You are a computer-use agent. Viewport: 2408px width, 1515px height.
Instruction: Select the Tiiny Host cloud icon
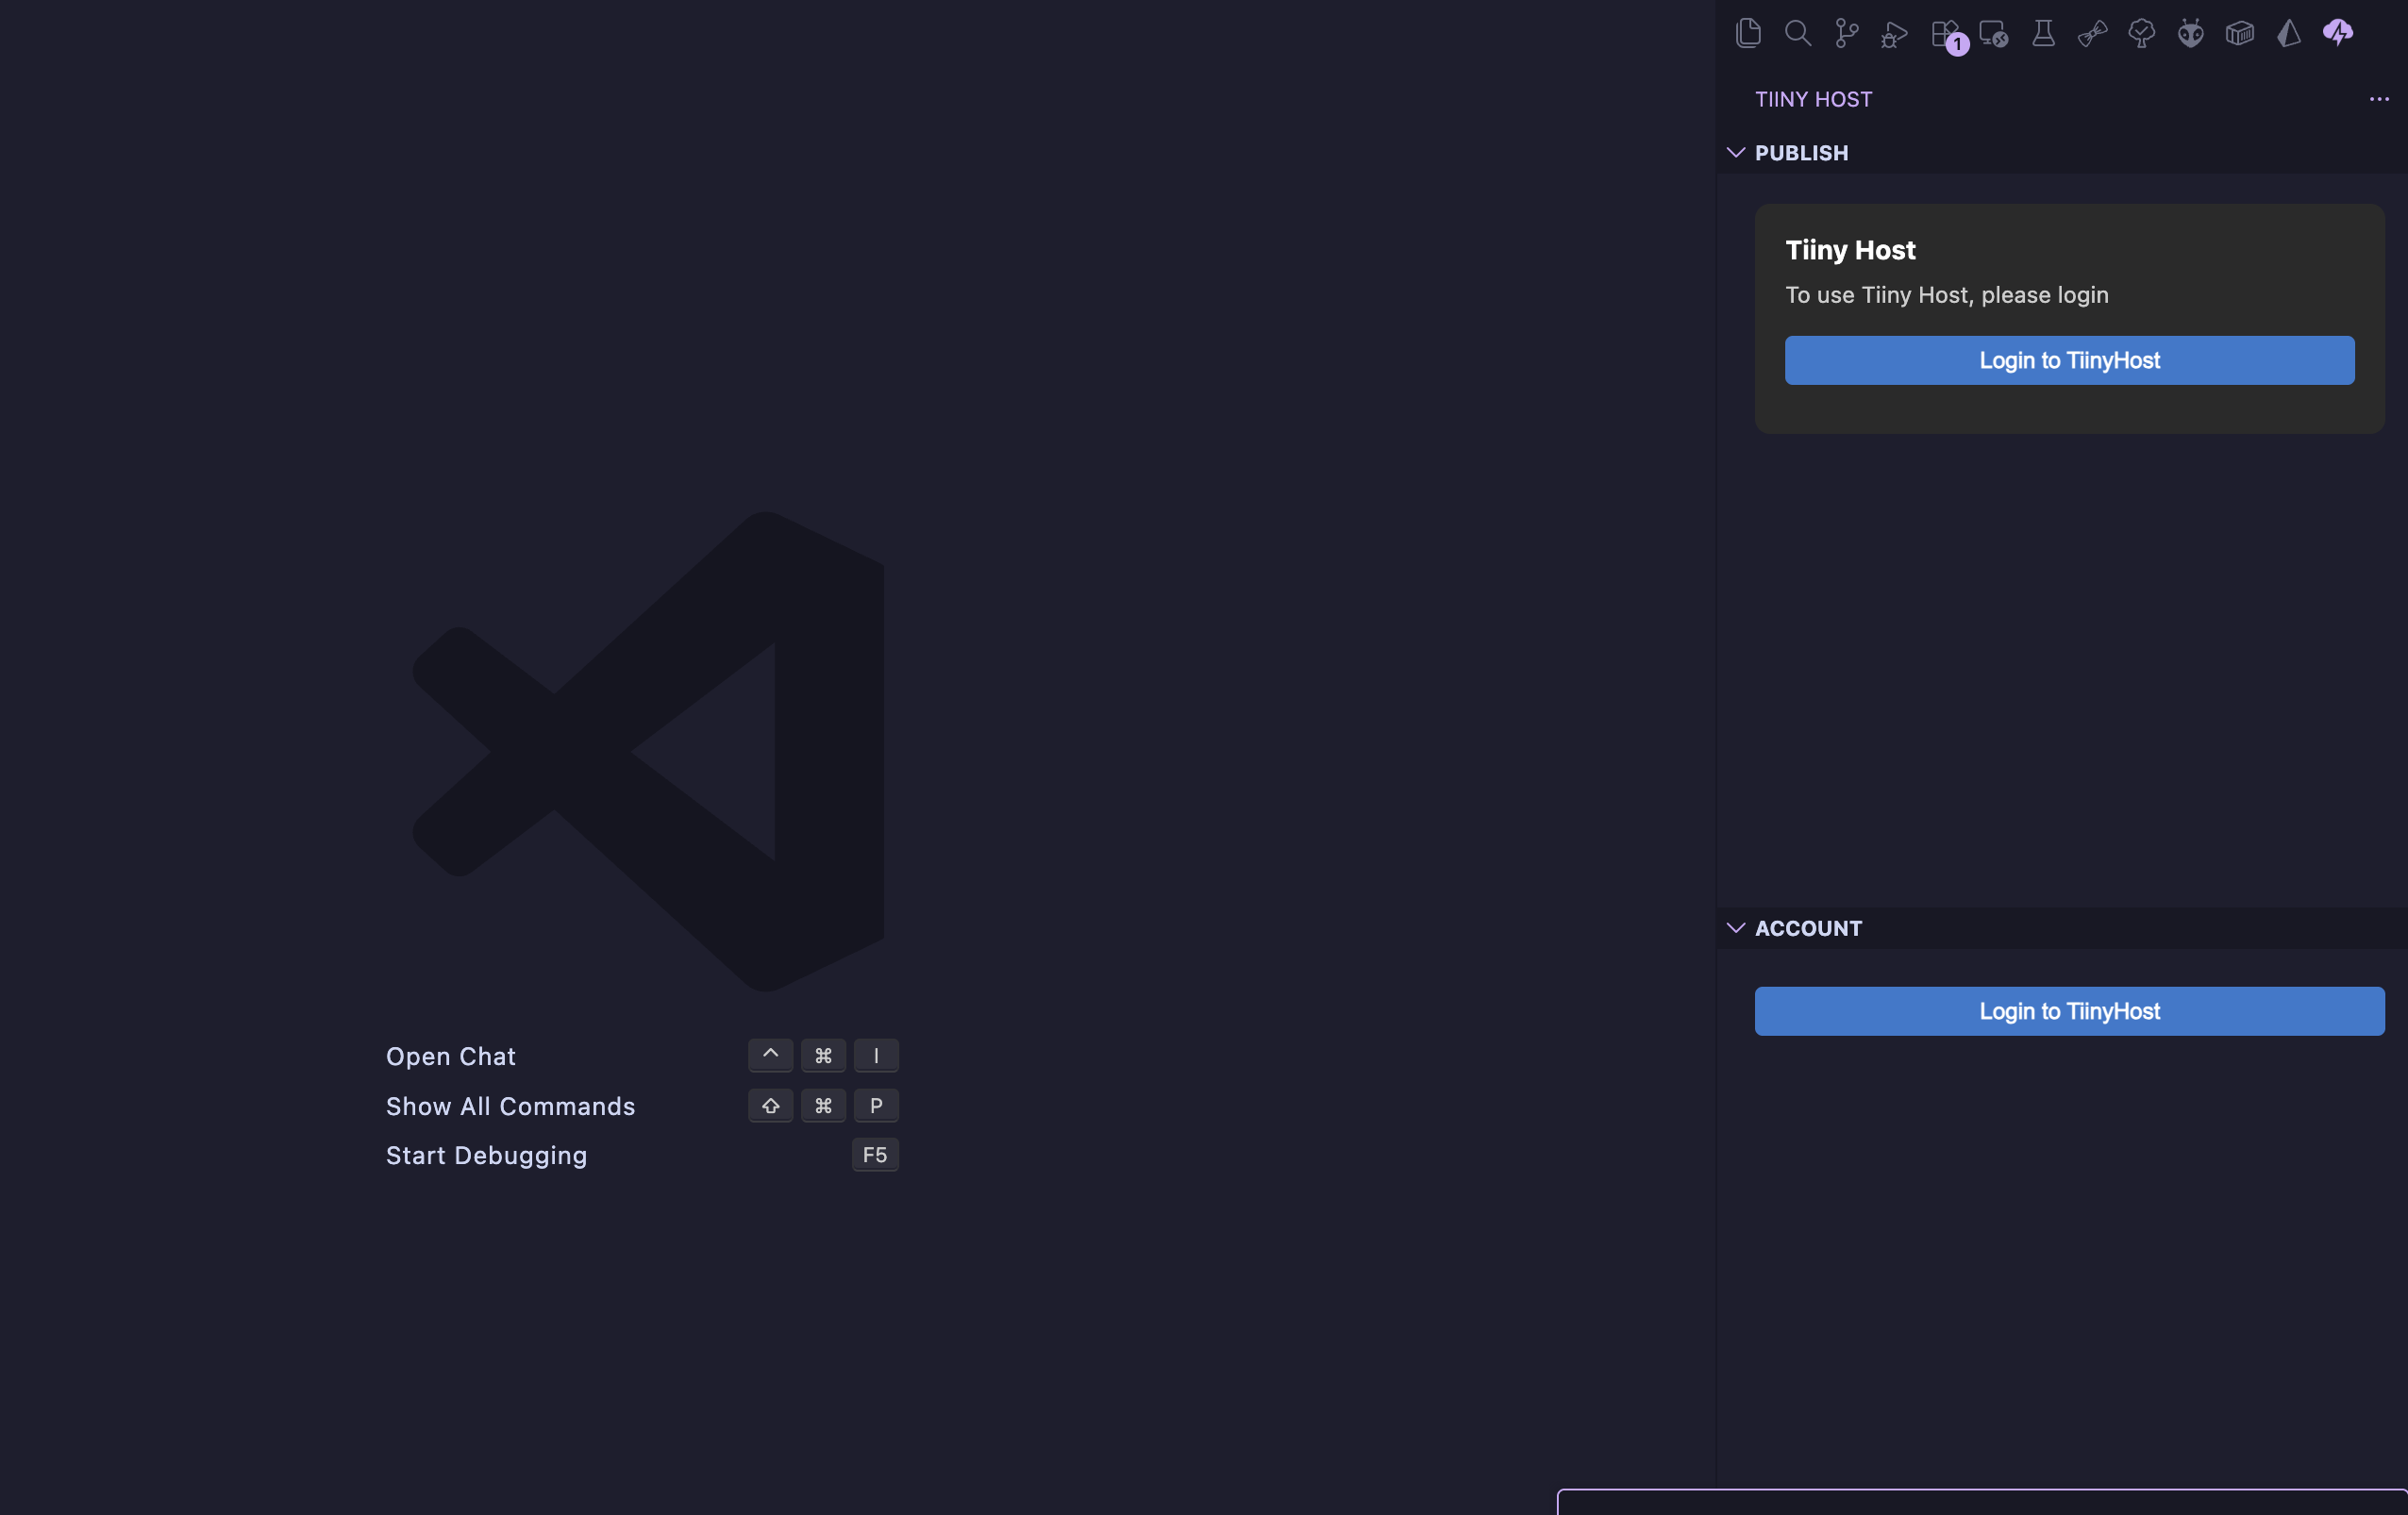(x=2337, y=33)
